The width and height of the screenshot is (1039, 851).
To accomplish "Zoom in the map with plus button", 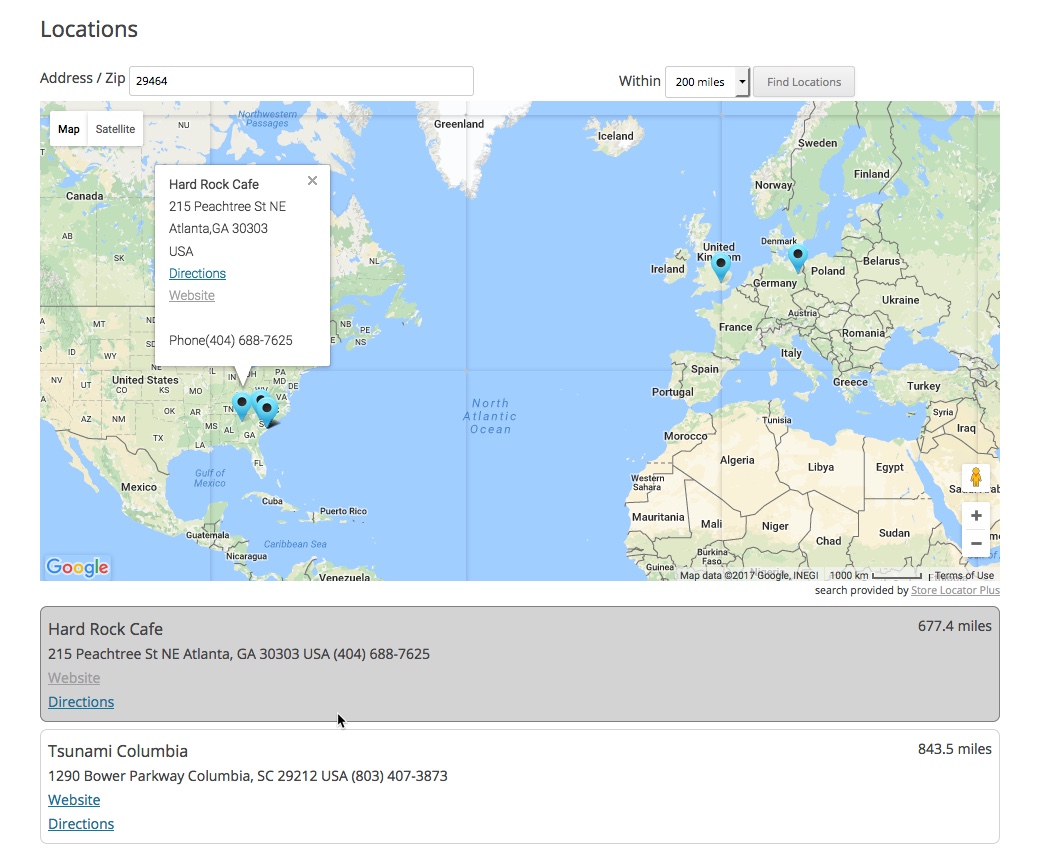I will point(976,516).
